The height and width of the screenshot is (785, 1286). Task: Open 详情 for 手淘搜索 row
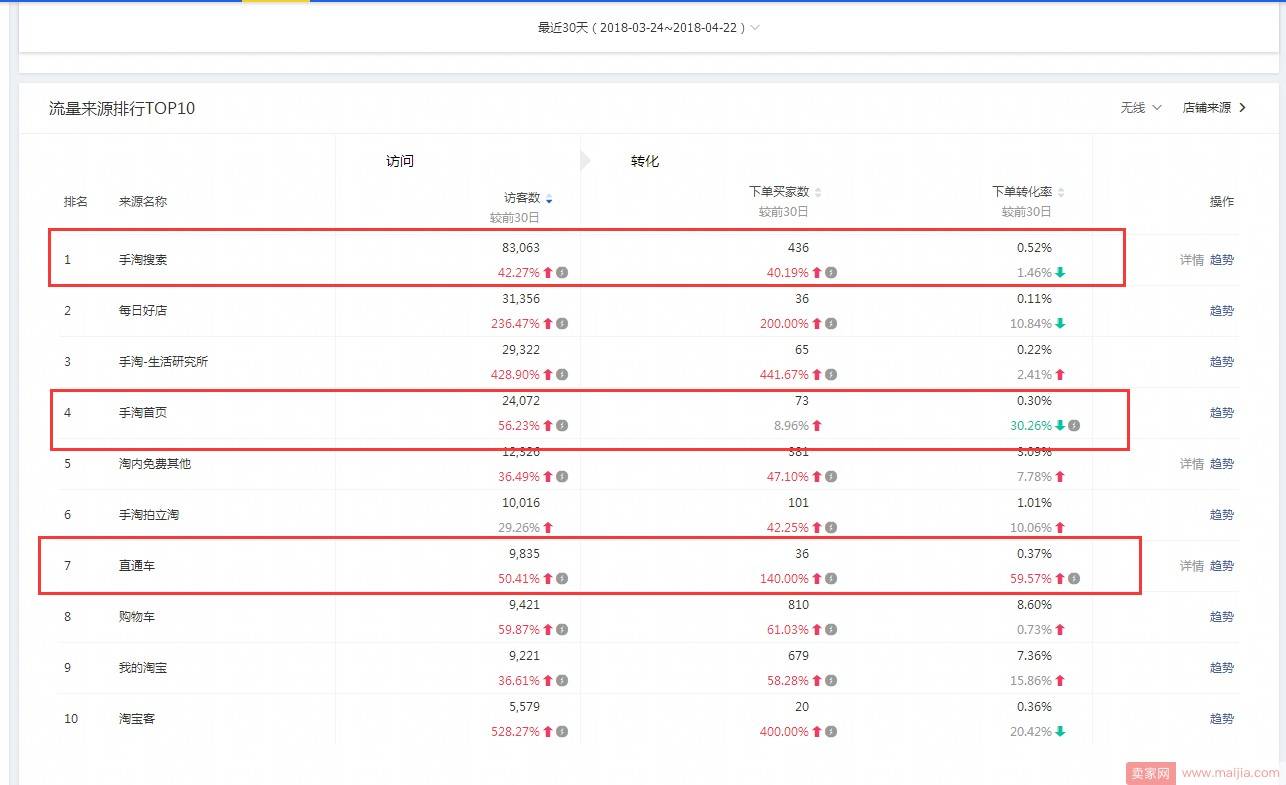(1191, 260)
